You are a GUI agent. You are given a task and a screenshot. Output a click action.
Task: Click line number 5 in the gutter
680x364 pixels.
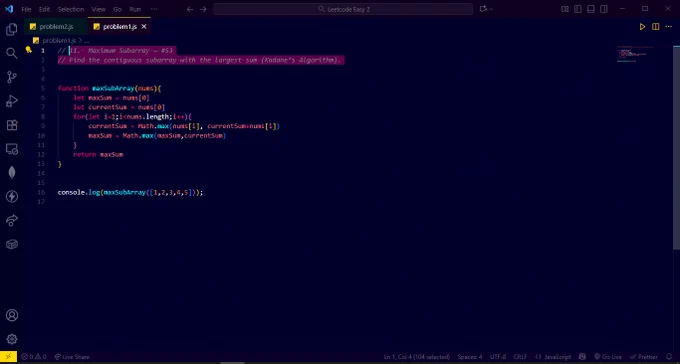click(x=43, y=88)
